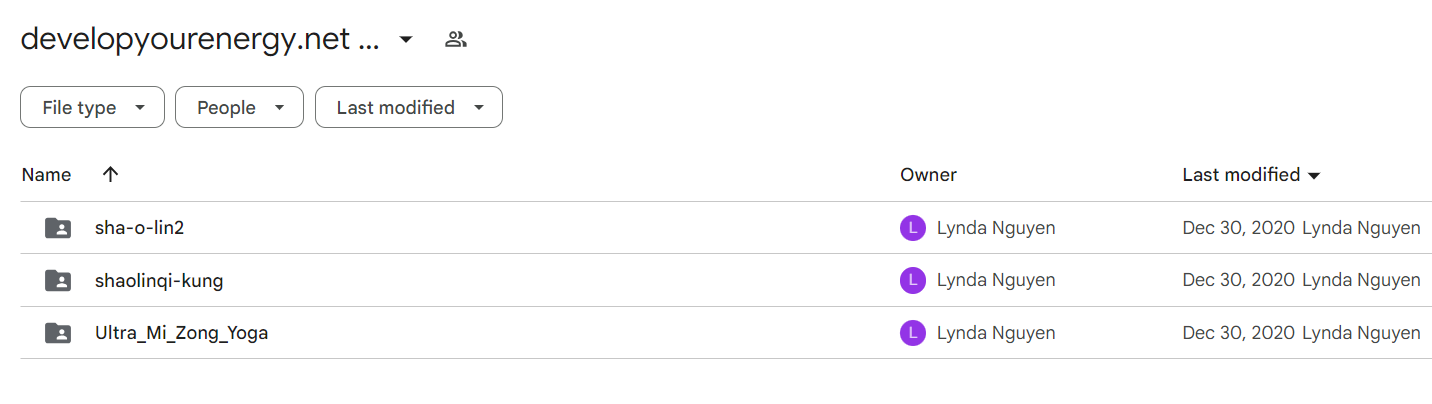Screen dimensions: 1432x404
Task: Click the developyourenergy.net folder title
Action: [199, 40]
